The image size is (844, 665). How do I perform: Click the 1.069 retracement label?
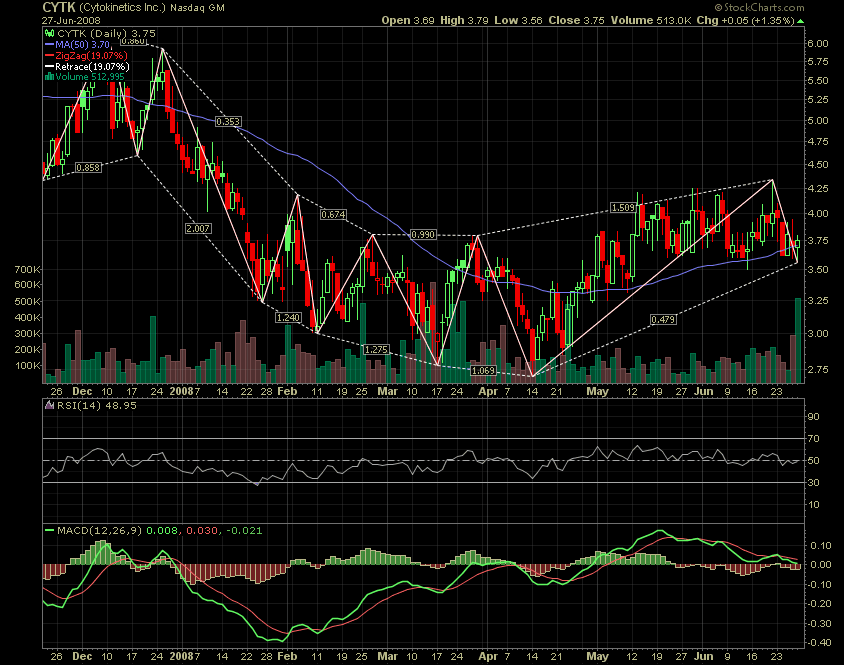coord(483,370)
